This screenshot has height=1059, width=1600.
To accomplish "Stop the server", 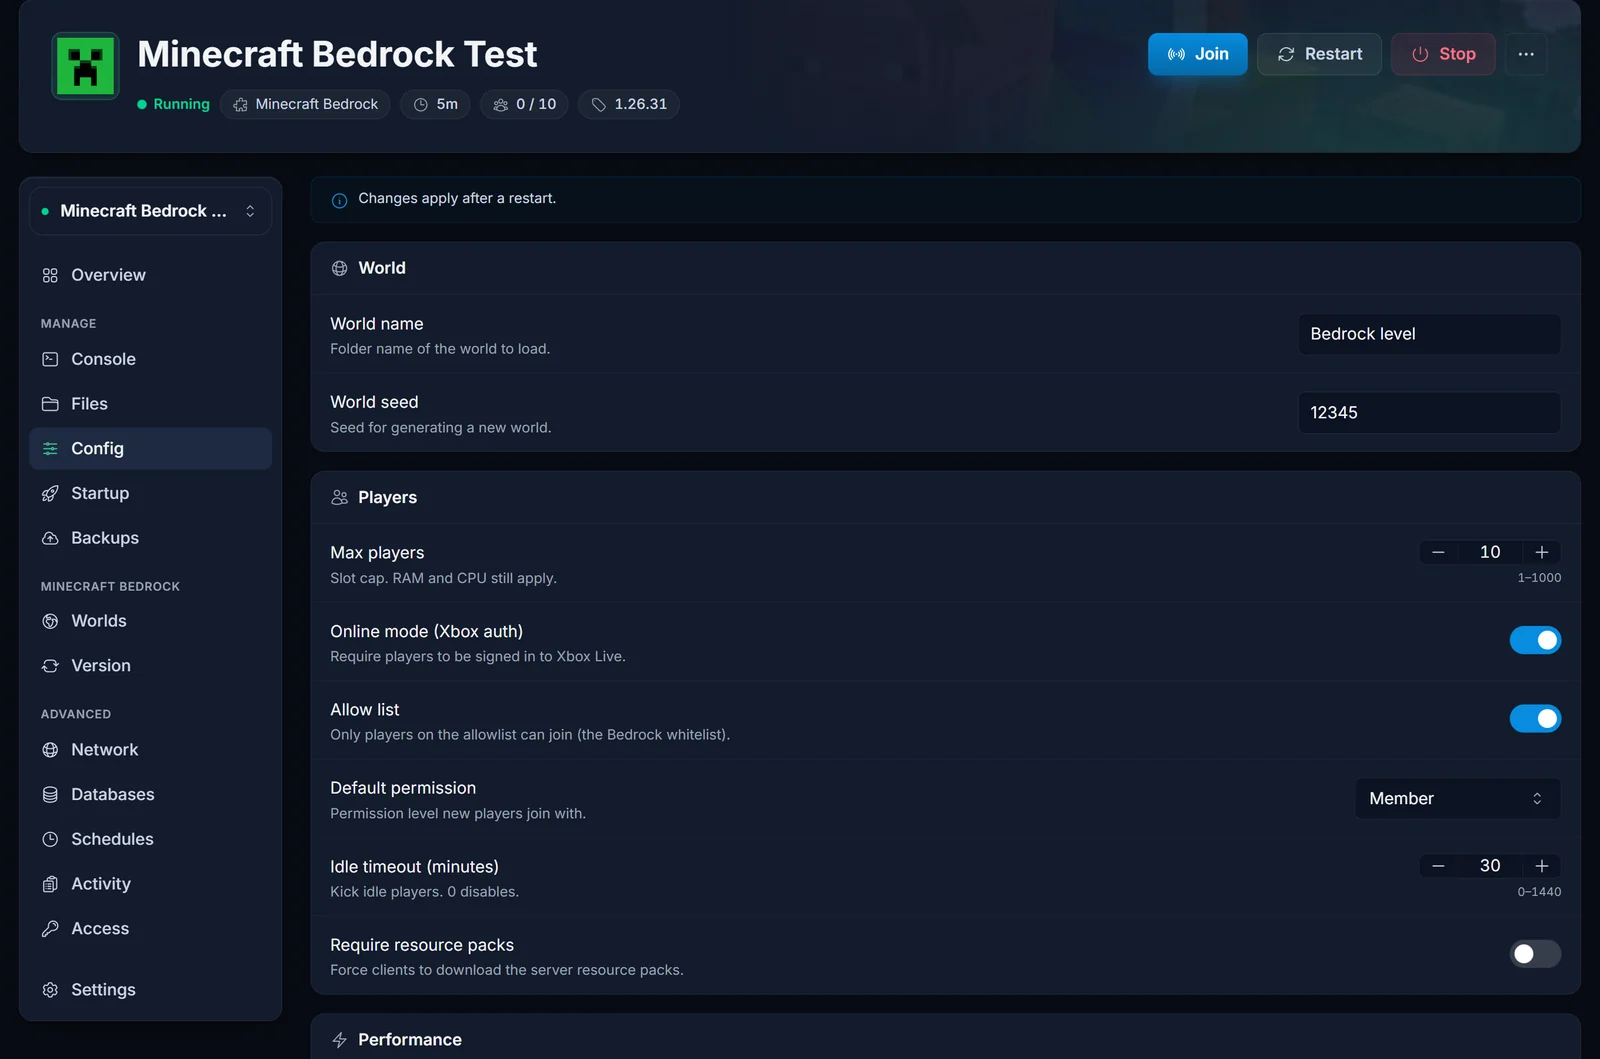I will pos(1443,54).
